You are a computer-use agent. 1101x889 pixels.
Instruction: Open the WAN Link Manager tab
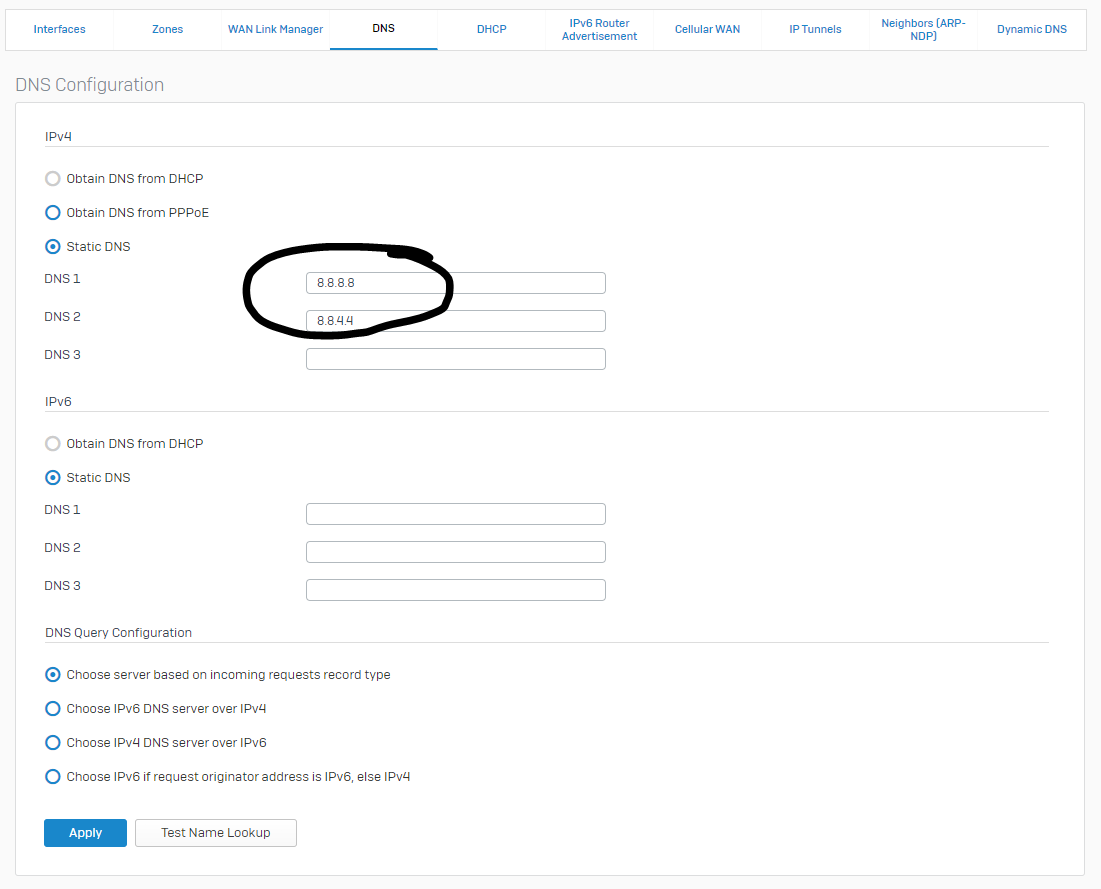pyautogui.click(x=275, y=29)
